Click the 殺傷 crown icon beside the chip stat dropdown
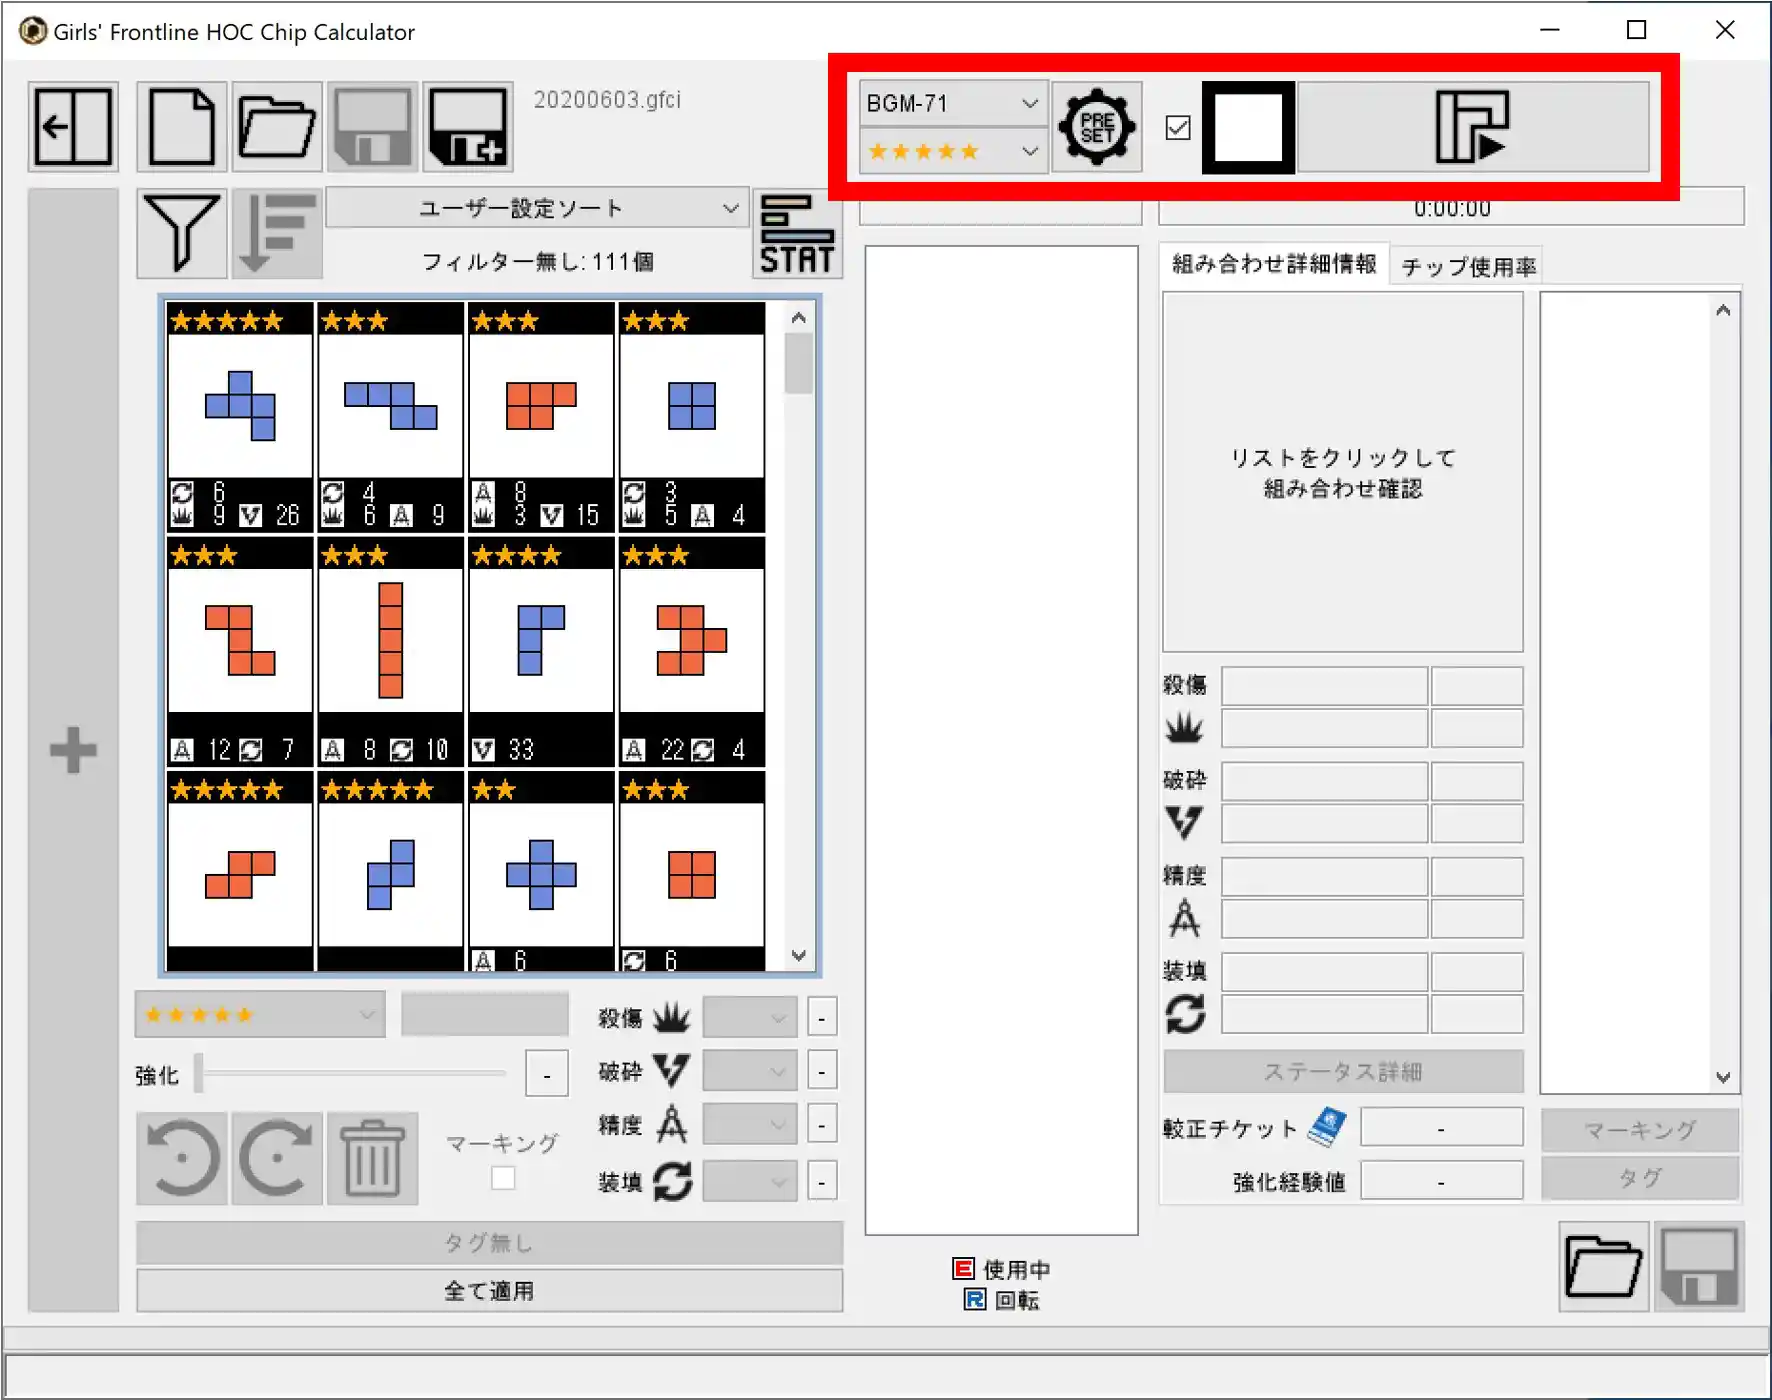This screenshot has width=1772, height=1400. (x=671, y=1018)
